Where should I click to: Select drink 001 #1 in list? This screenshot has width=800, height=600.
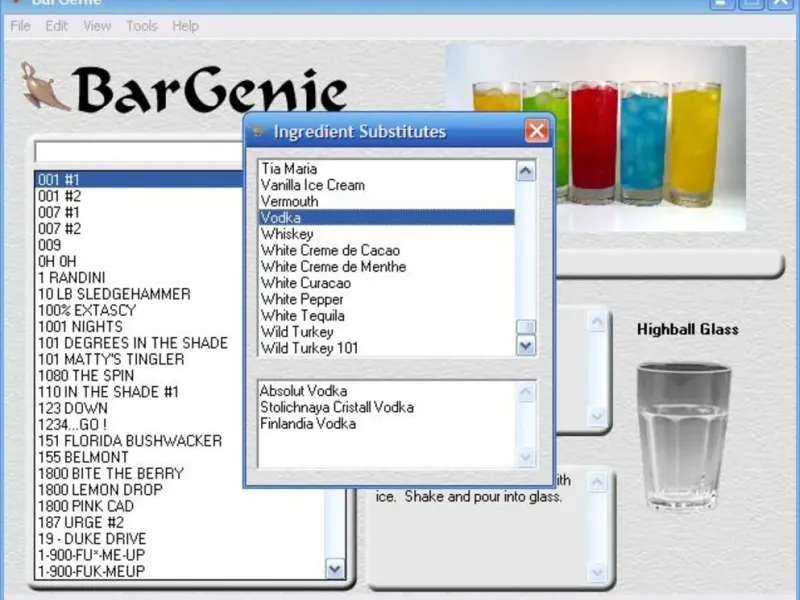(139, 180)
